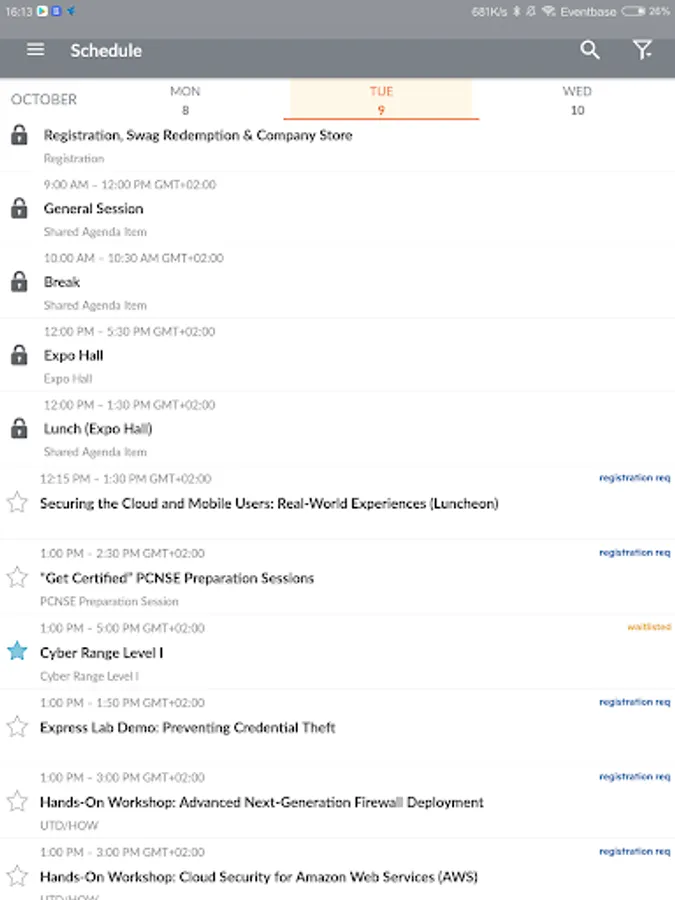Open the Lunch (Expo Hall) entry
Screen dimensions: 675x900
coord(98,429)
